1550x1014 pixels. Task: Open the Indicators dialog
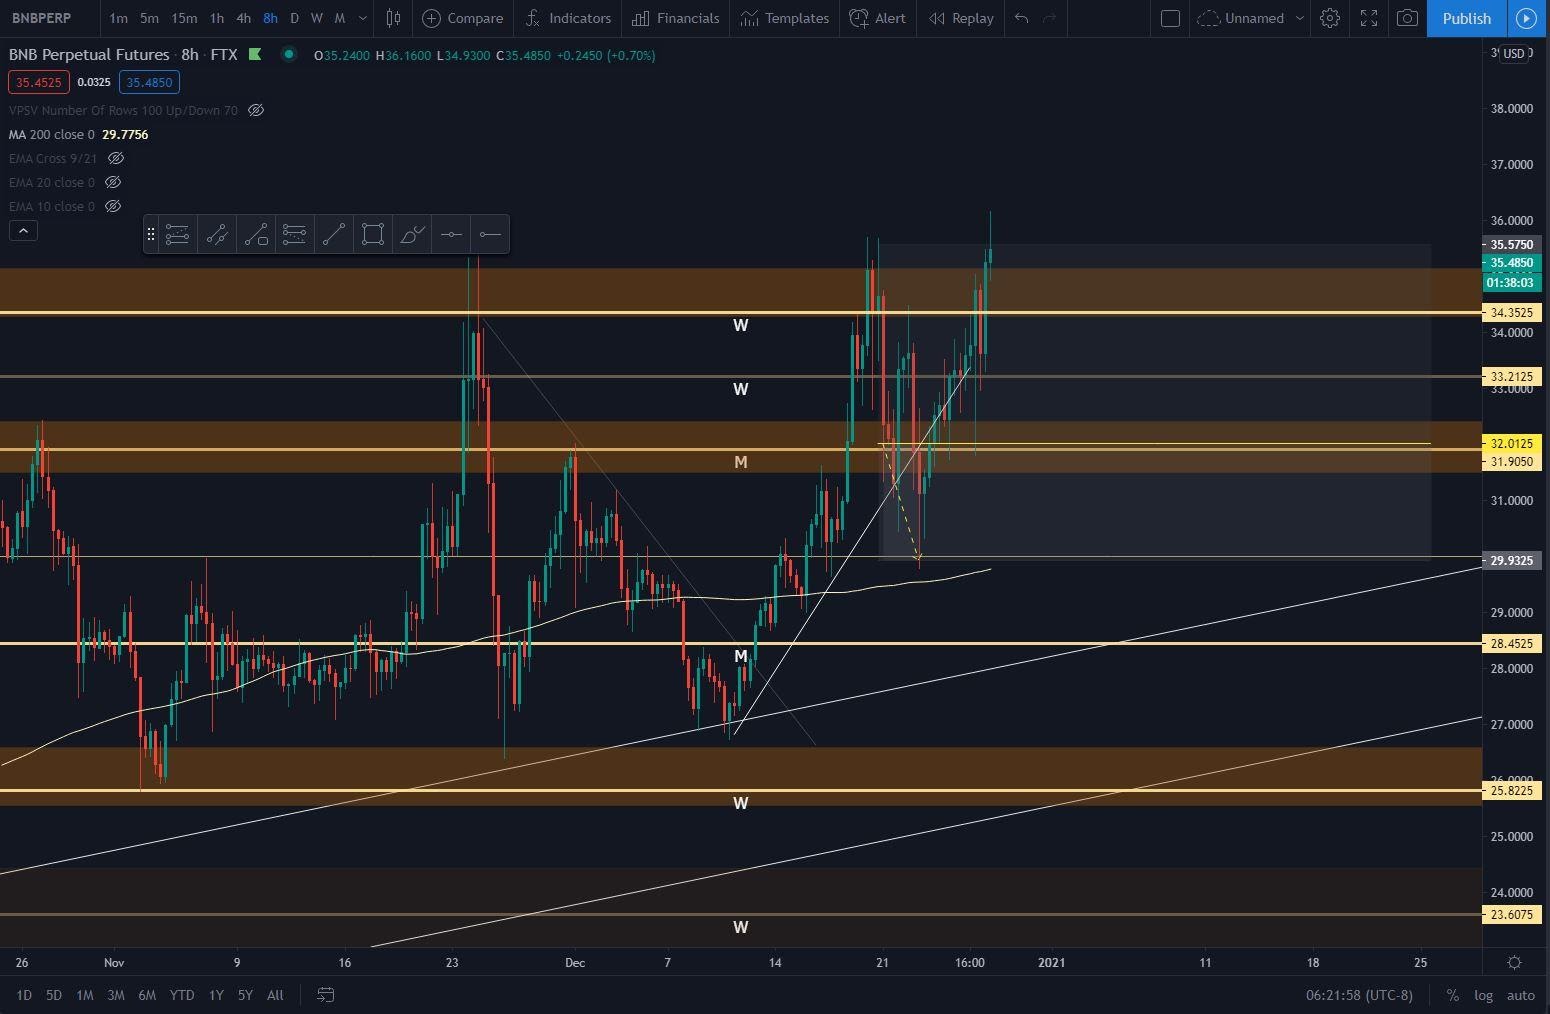[x=568, y=18]
